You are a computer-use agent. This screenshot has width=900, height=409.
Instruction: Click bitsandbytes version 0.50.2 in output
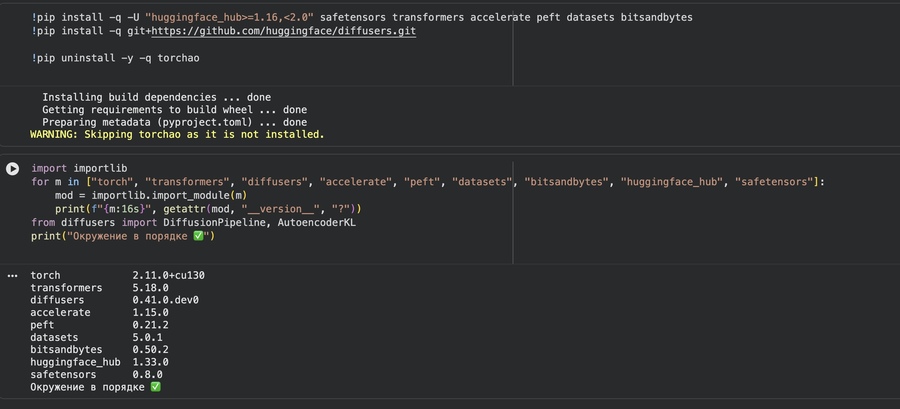point(150,349)
